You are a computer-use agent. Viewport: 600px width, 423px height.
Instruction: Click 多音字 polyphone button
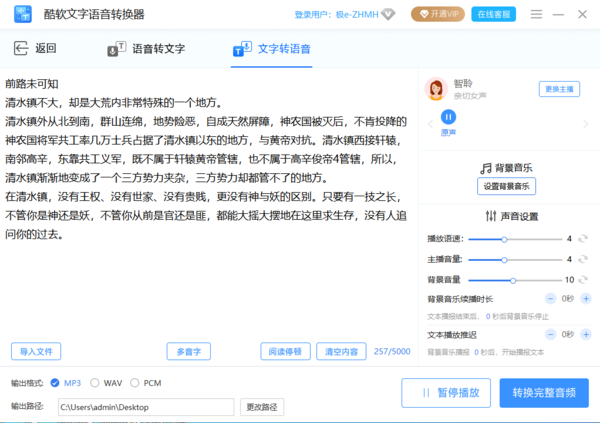[189, 351]
